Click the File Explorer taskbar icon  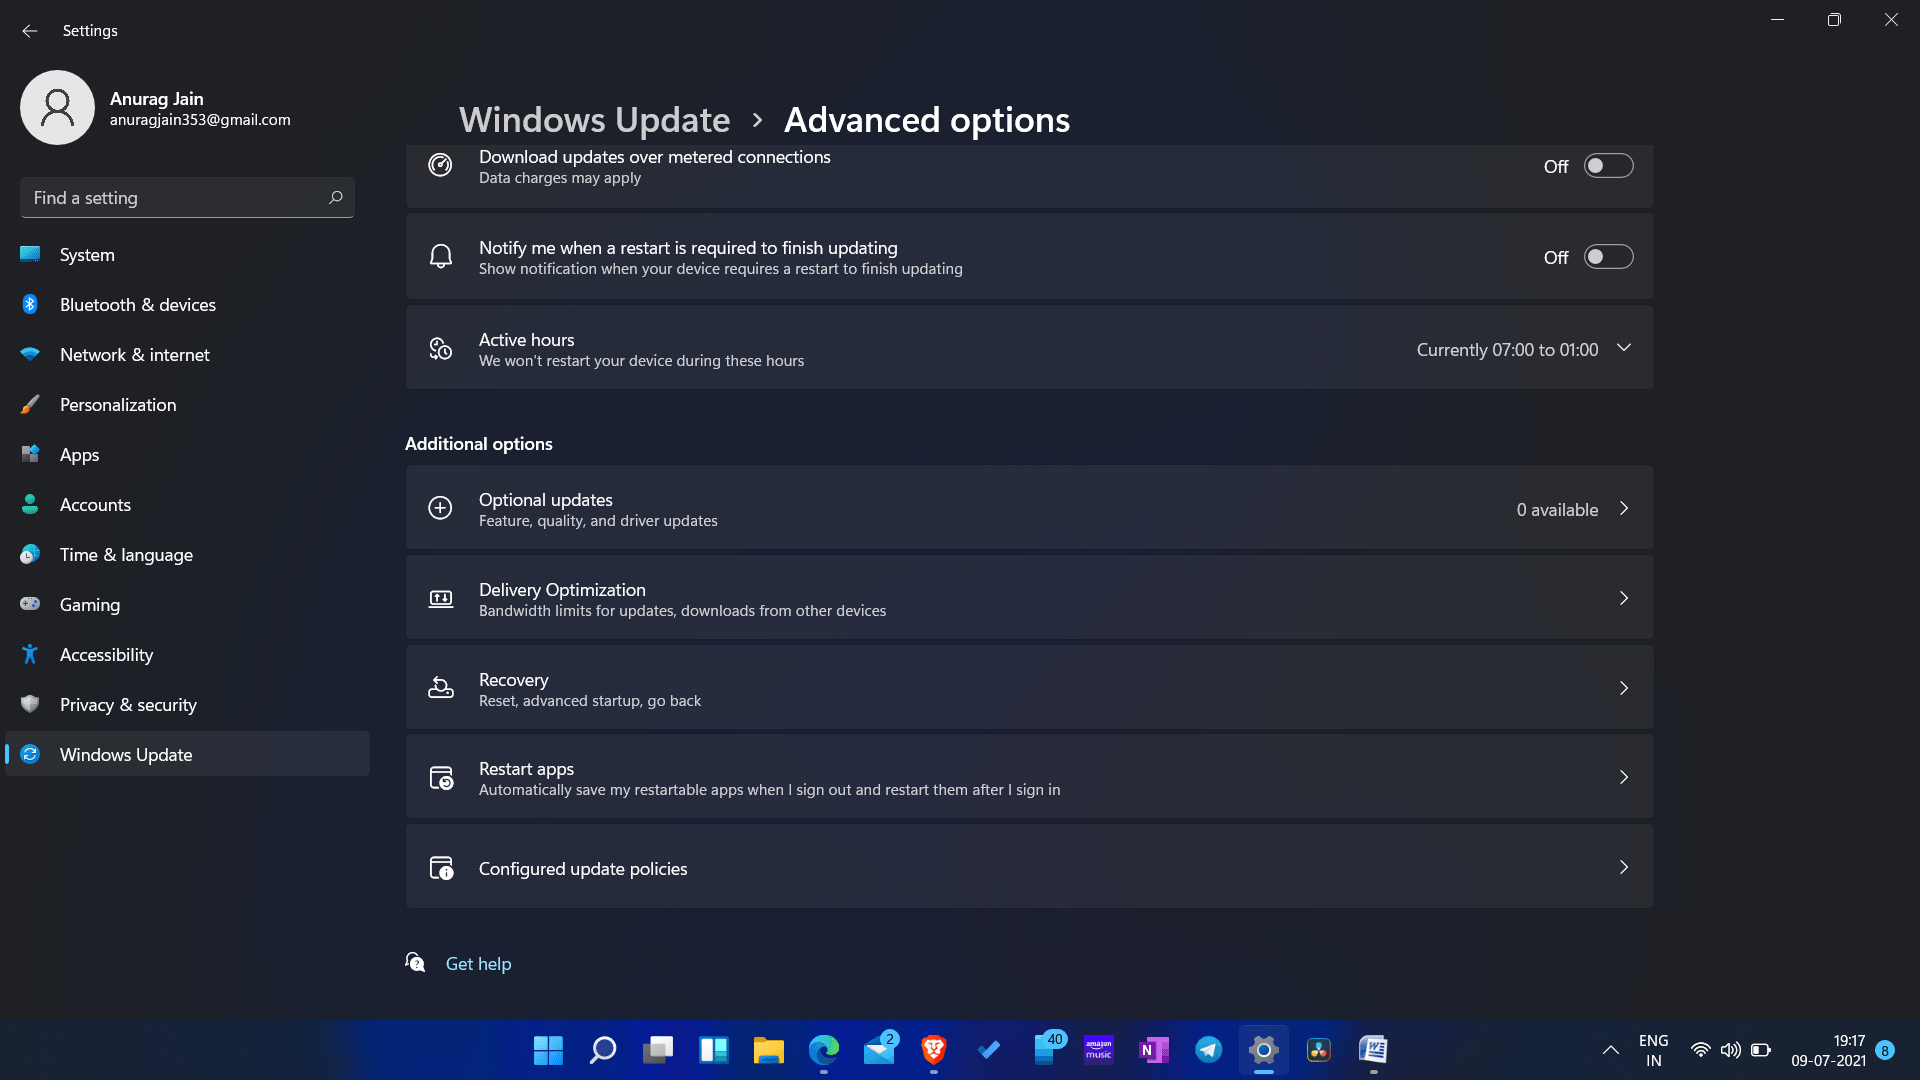[x=769, y=1050]
